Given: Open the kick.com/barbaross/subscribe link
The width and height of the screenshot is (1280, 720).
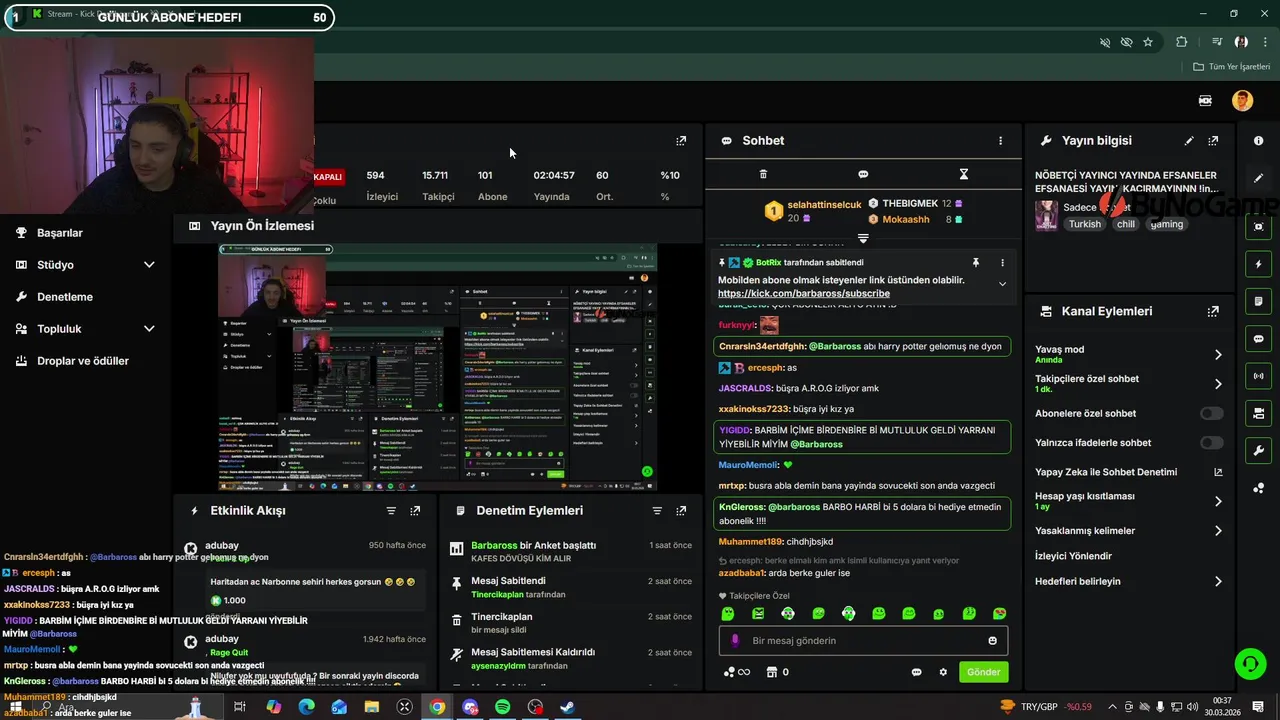Looking at the screenshot, I should (x=803, y=294).
